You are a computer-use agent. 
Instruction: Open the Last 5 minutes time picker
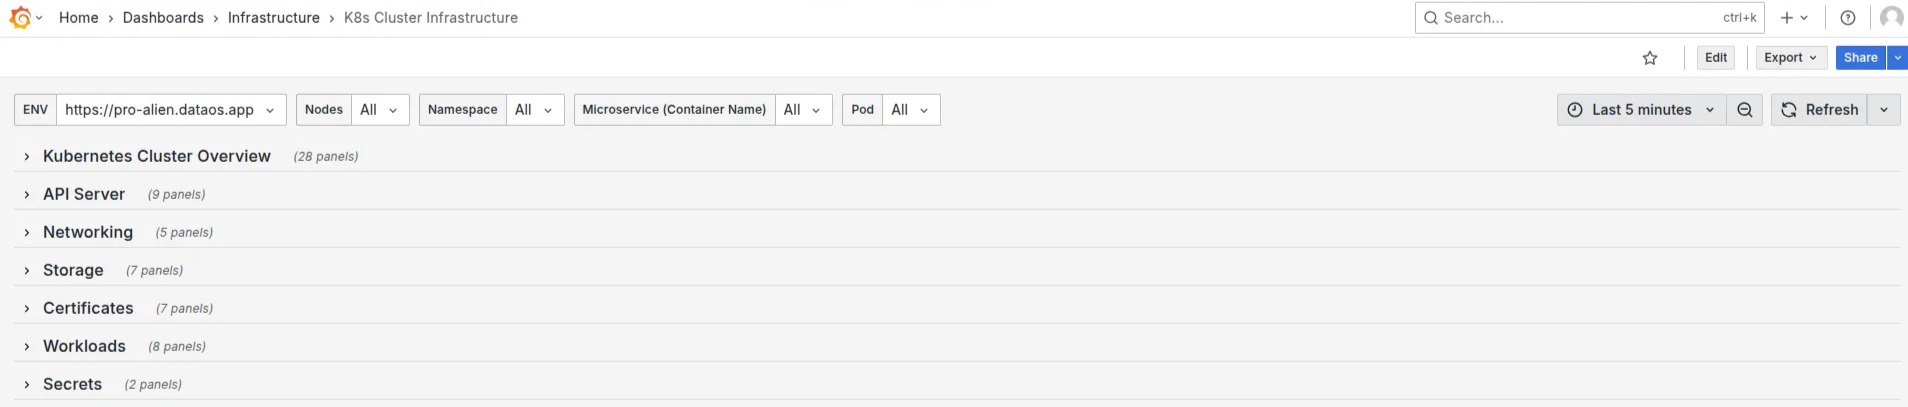point(1641,110)
